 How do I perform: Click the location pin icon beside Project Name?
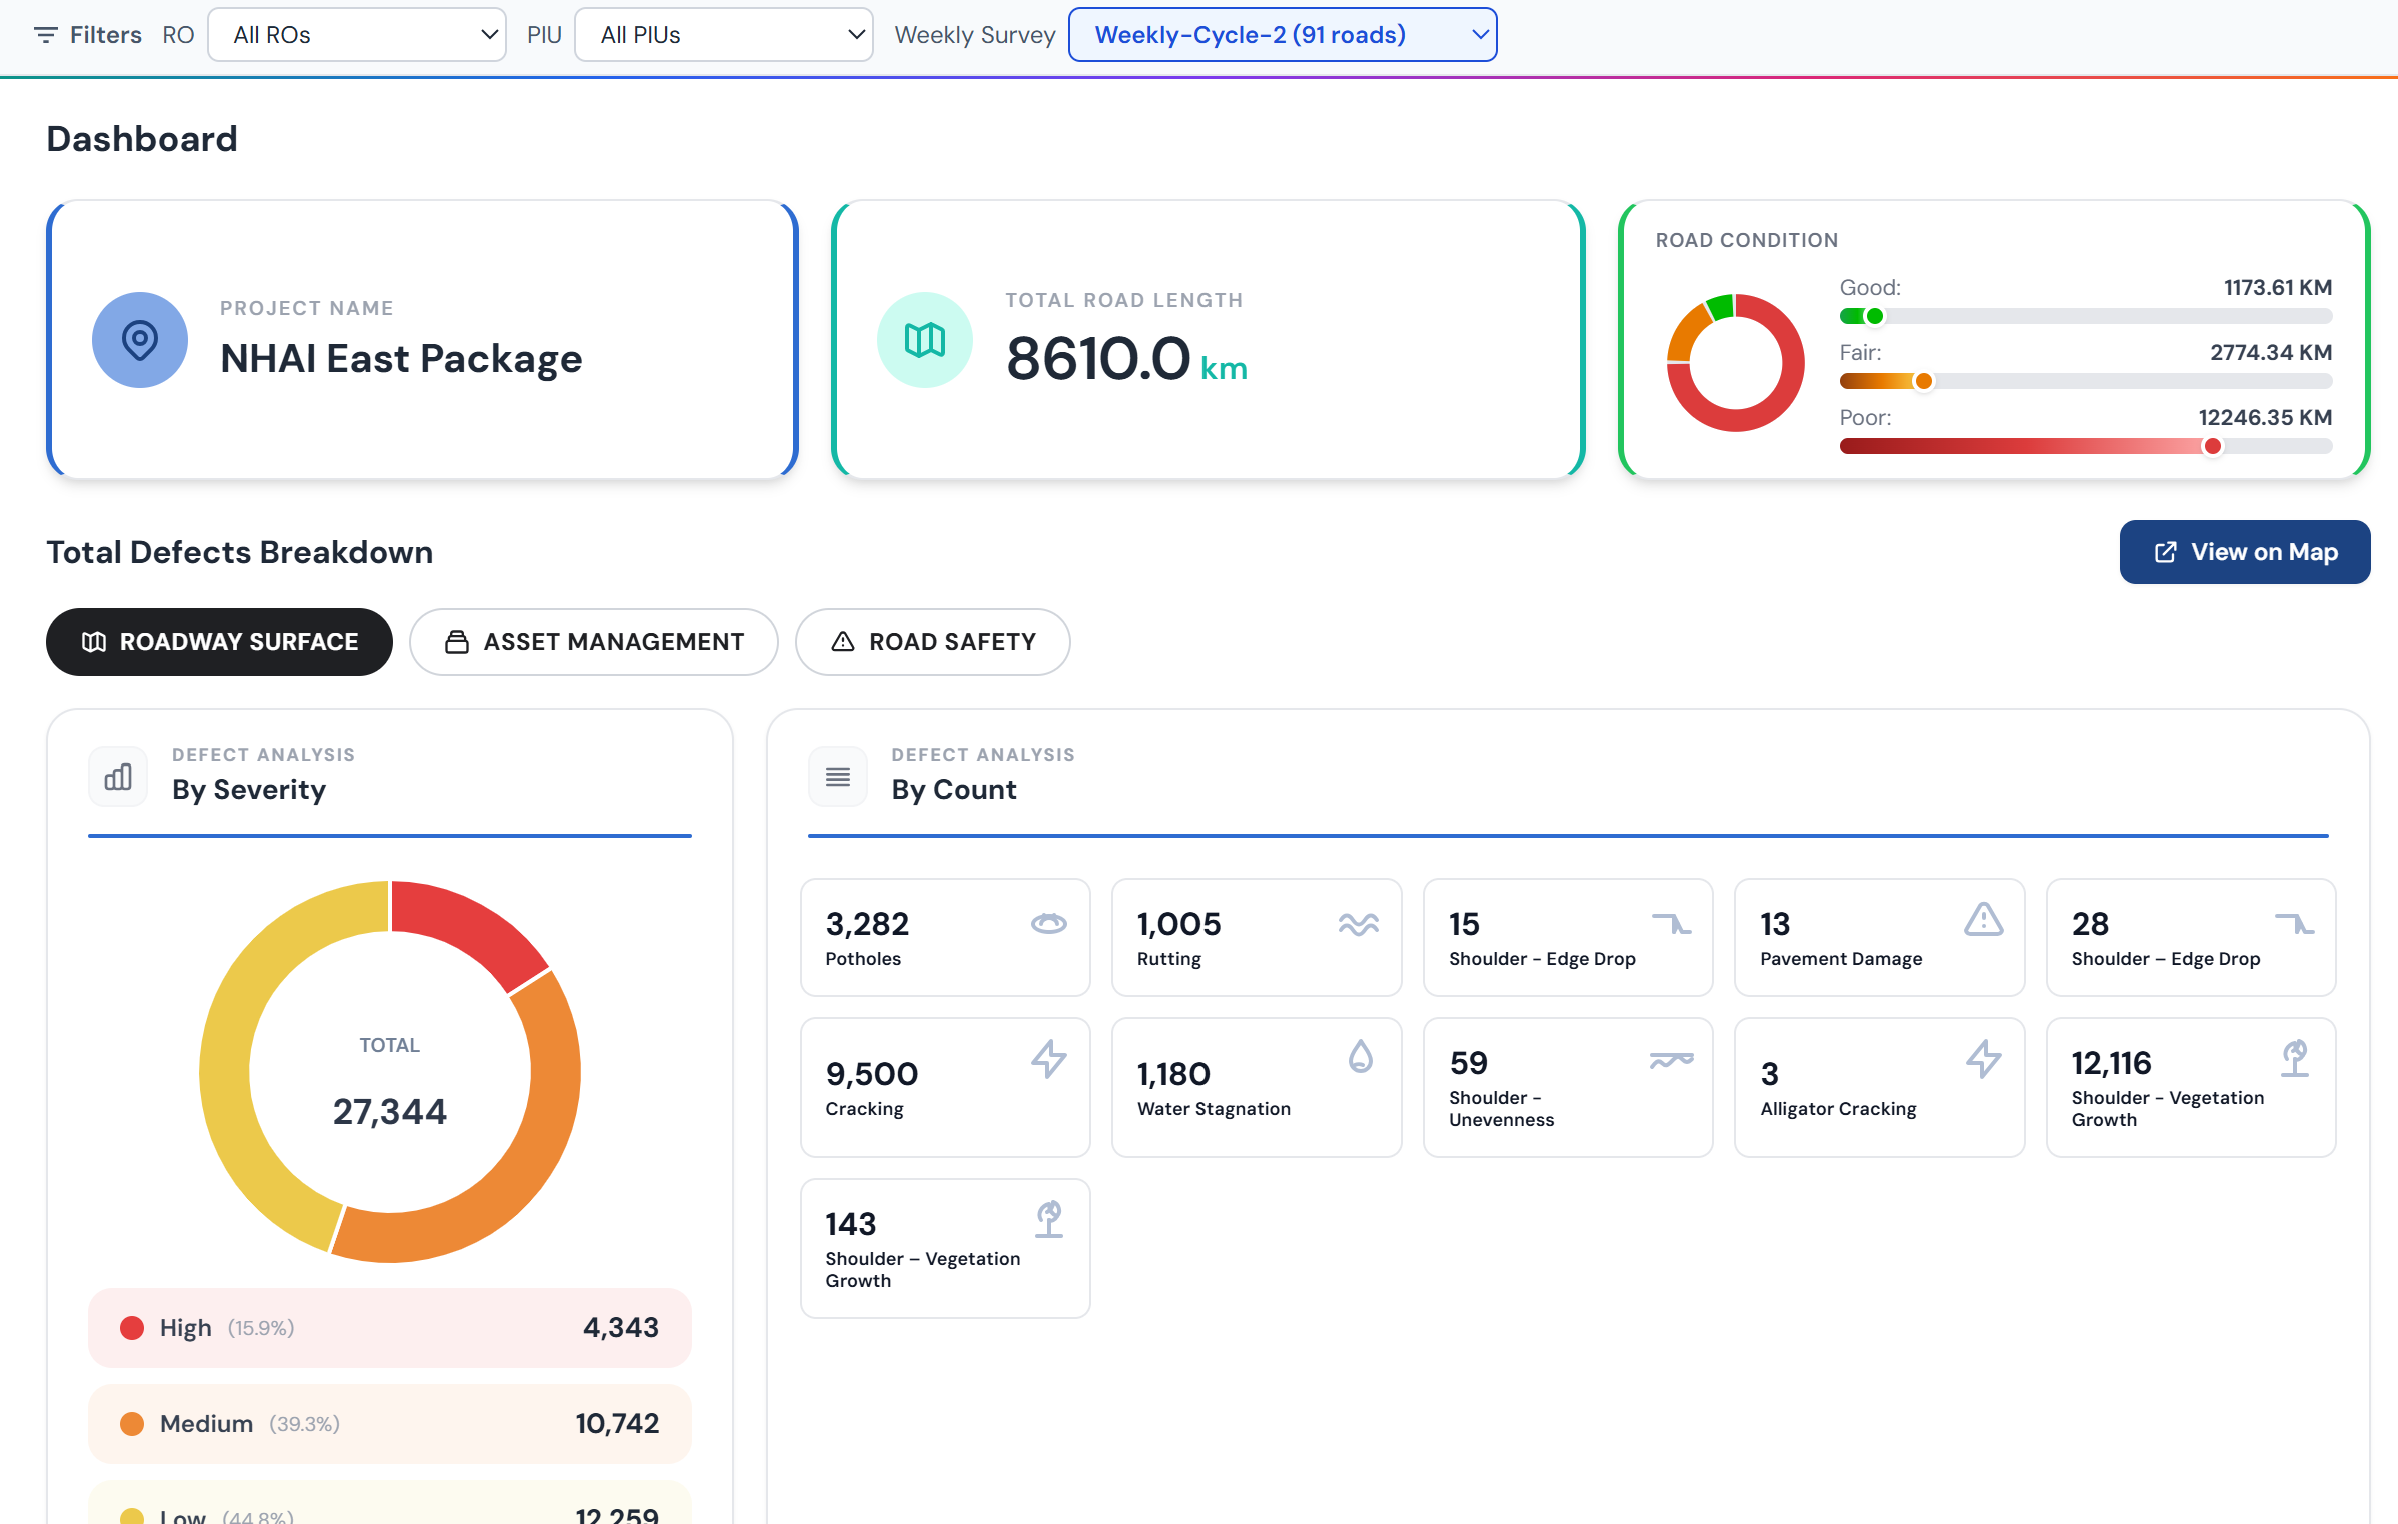tap(140, 340)
